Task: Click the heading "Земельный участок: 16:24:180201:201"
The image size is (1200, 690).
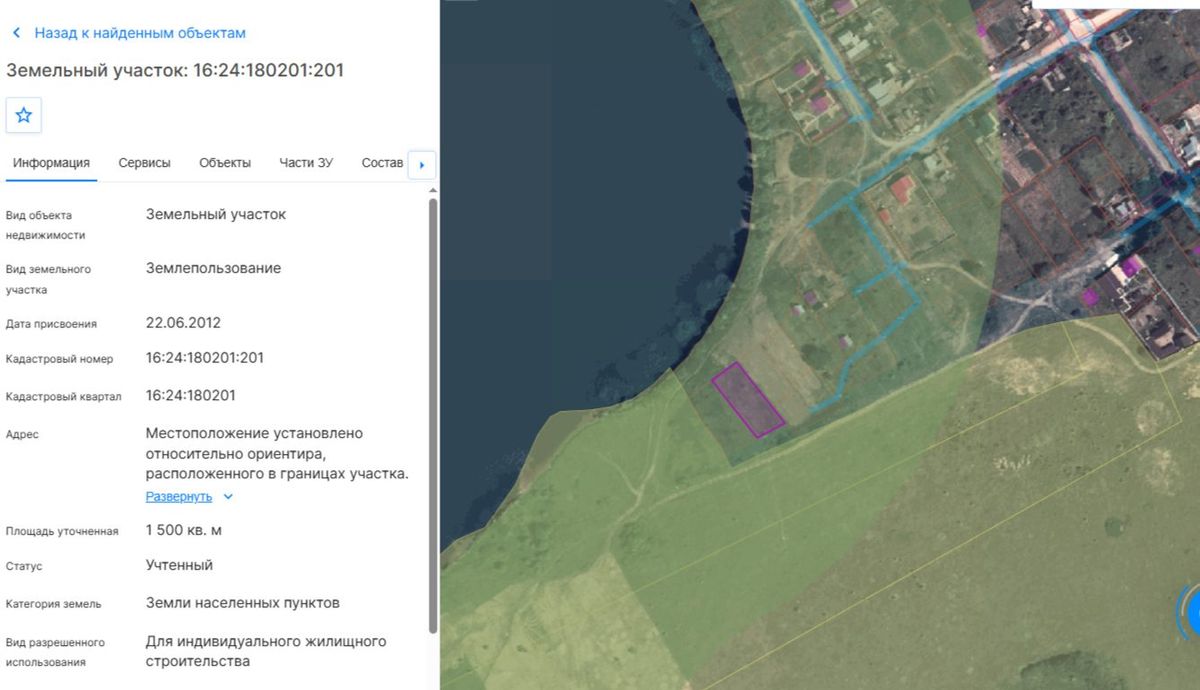Action: [x=175, y=70]
